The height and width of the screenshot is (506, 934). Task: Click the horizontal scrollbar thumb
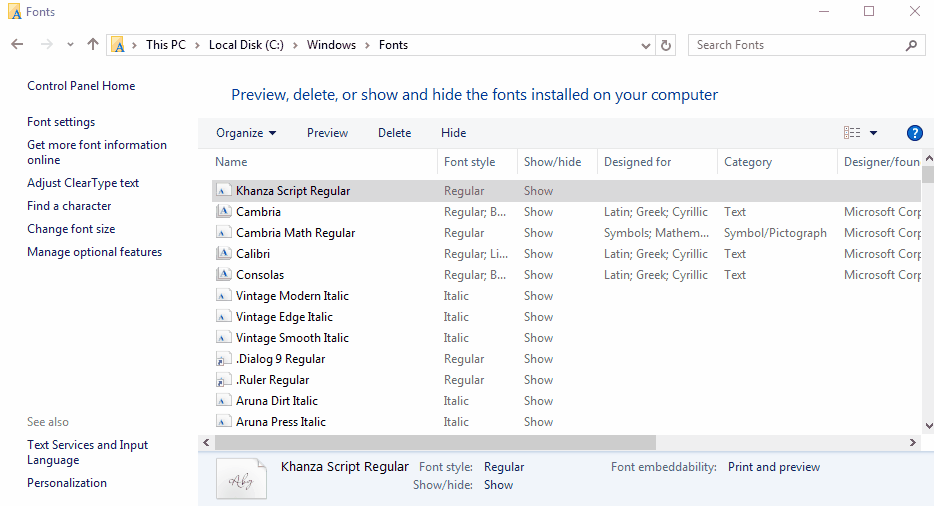435,442
